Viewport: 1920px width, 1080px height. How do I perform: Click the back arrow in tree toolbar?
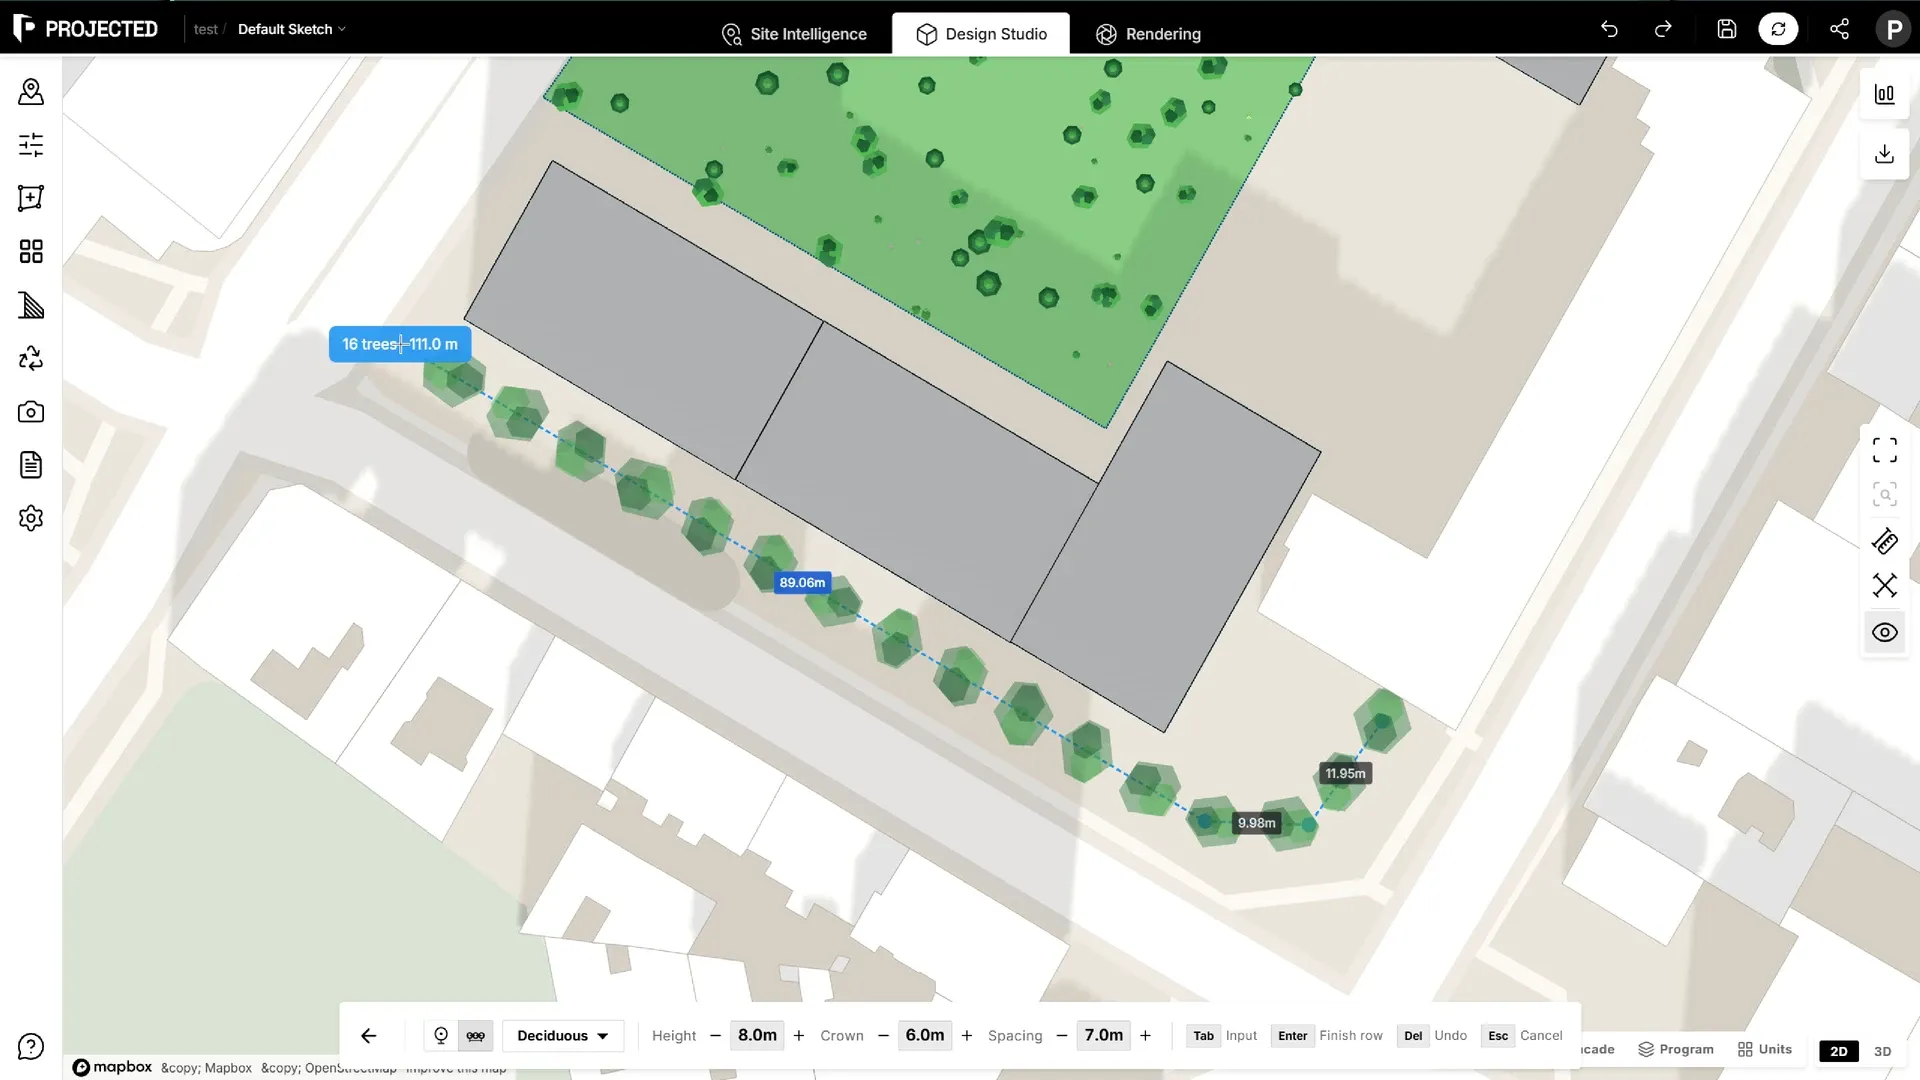(x=369, y=1035)
